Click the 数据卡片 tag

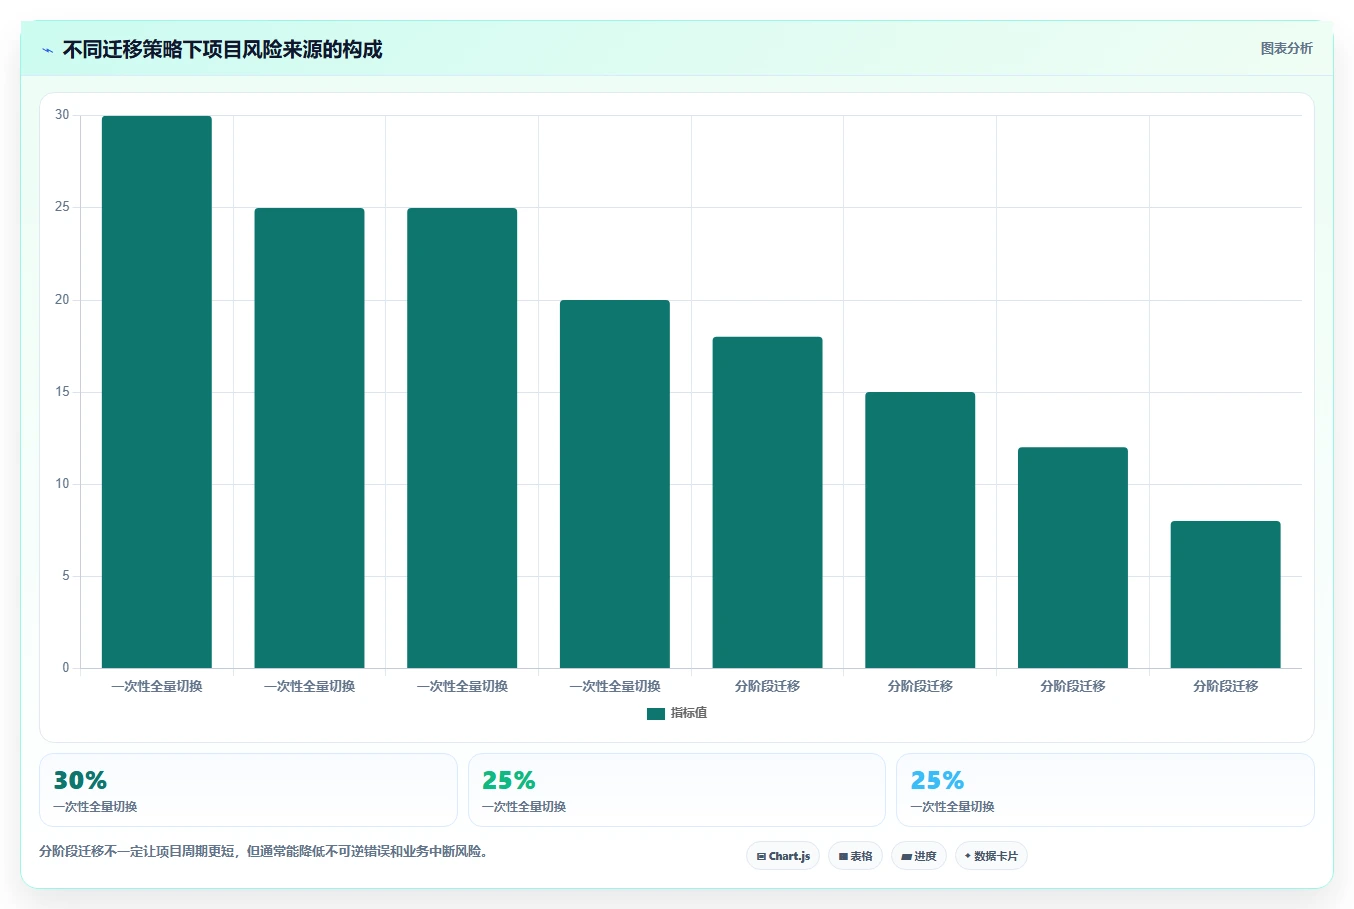(x=991, y=856)
